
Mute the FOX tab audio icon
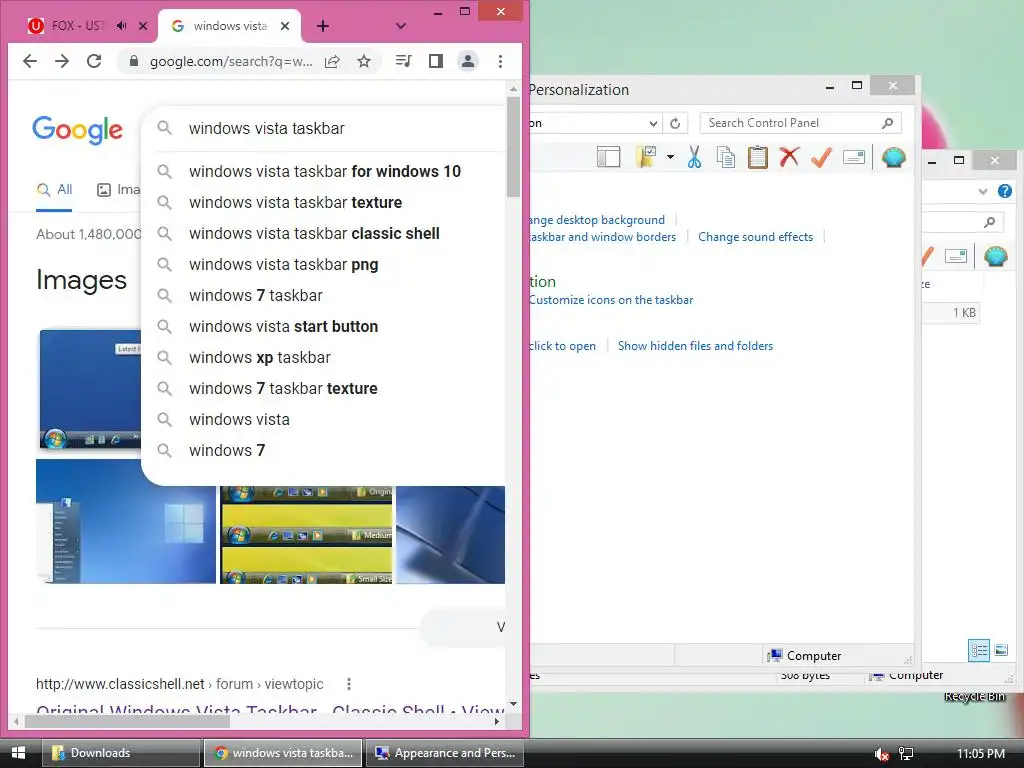tap(121, 25)
